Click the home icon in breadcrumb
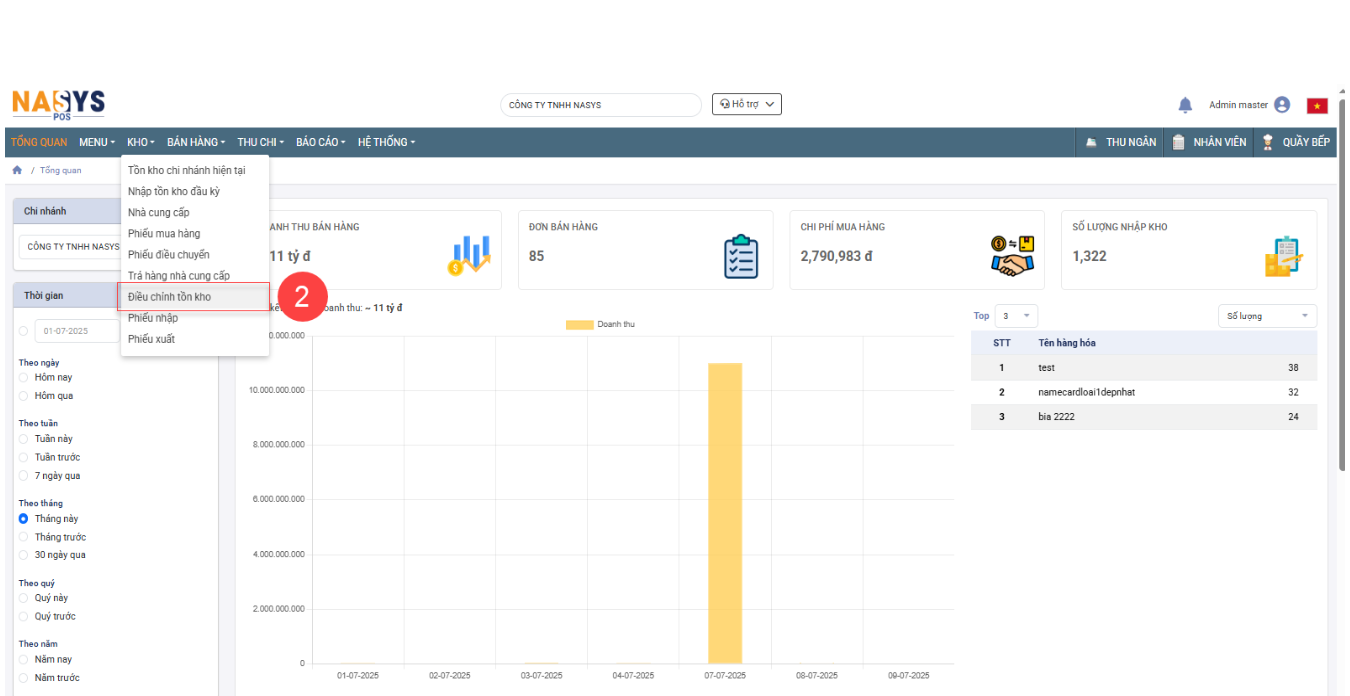Image resolution: width=1350 pixels, height=696 pixels. tap(17, 170)
